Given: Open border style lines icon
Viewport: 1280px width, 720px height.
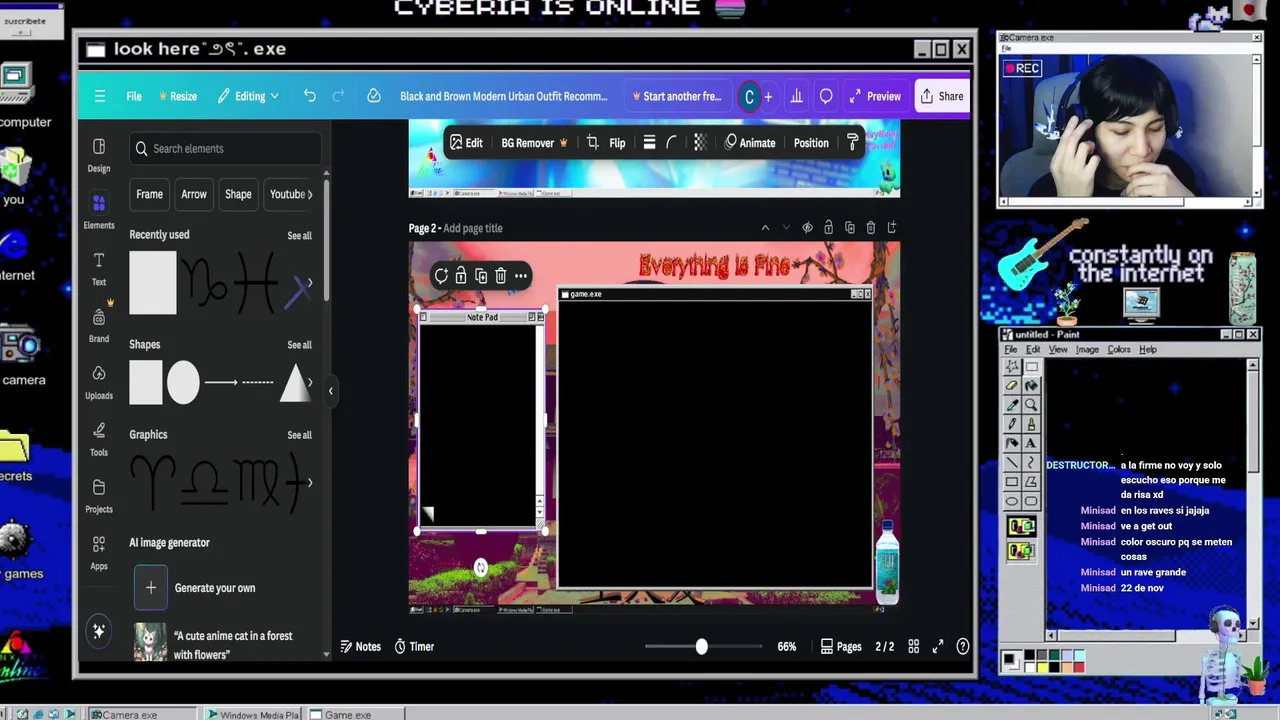Looking at the screenshot, I should 649,143.
